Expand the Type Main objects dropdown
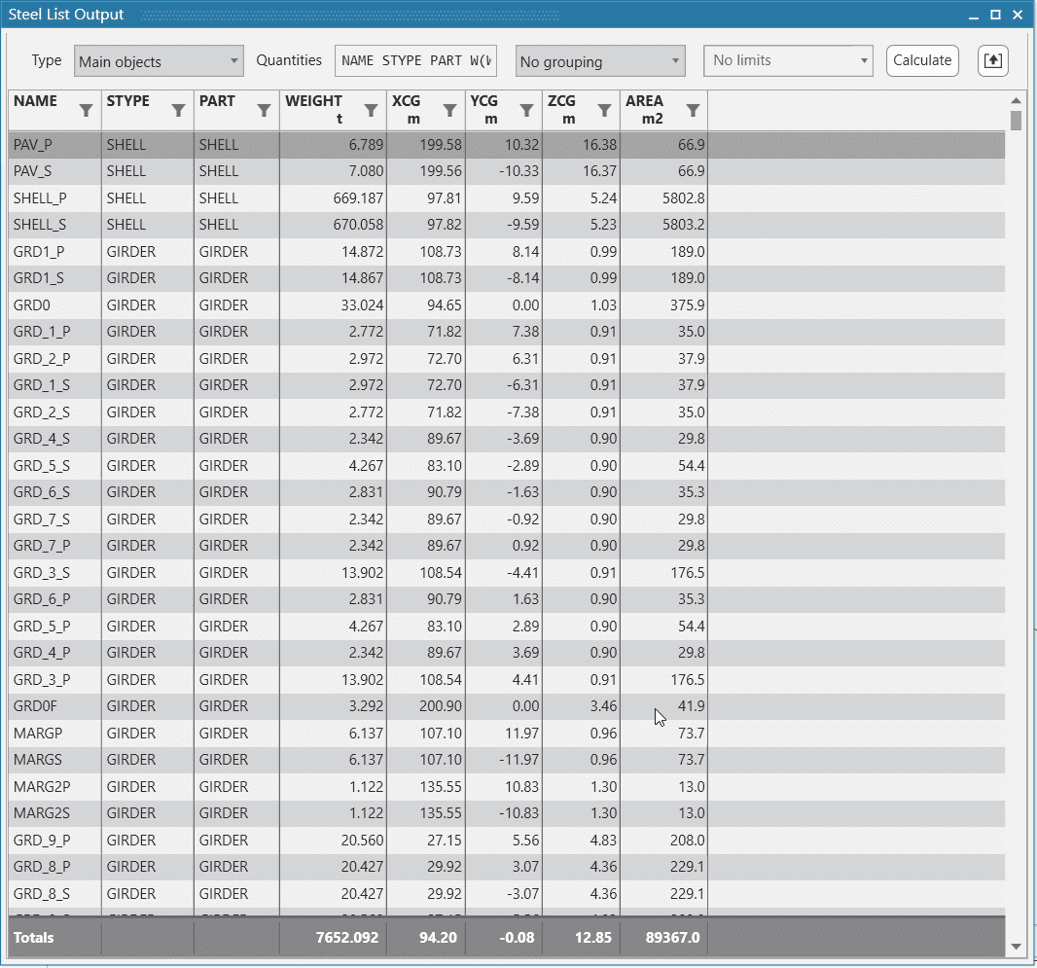Screen dimensions: 1037x968 (x=159, y=61)
